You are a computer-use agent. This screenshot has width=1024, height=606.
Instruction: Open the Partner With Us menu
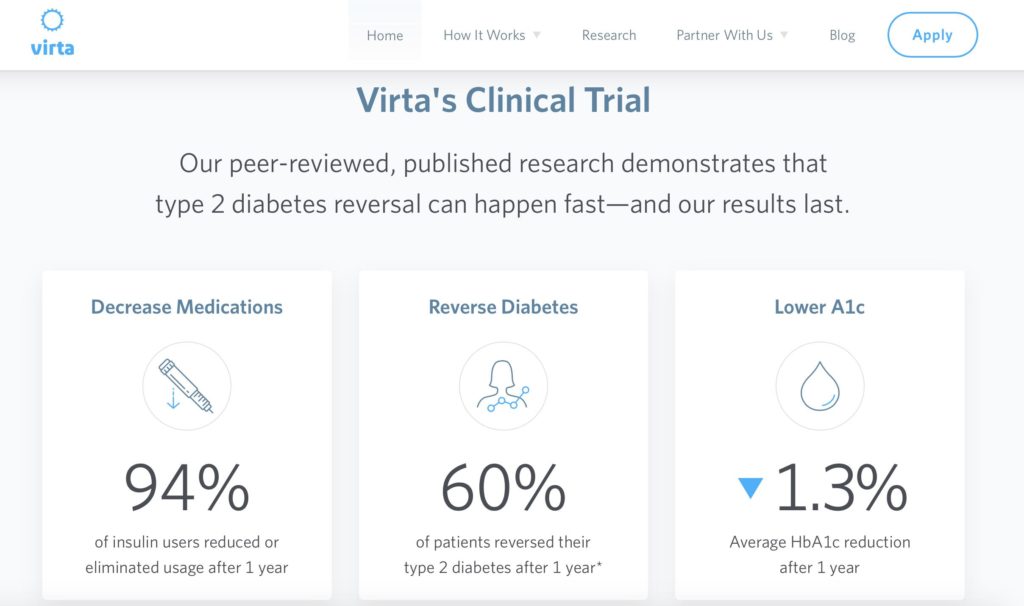tap(724, 35)
